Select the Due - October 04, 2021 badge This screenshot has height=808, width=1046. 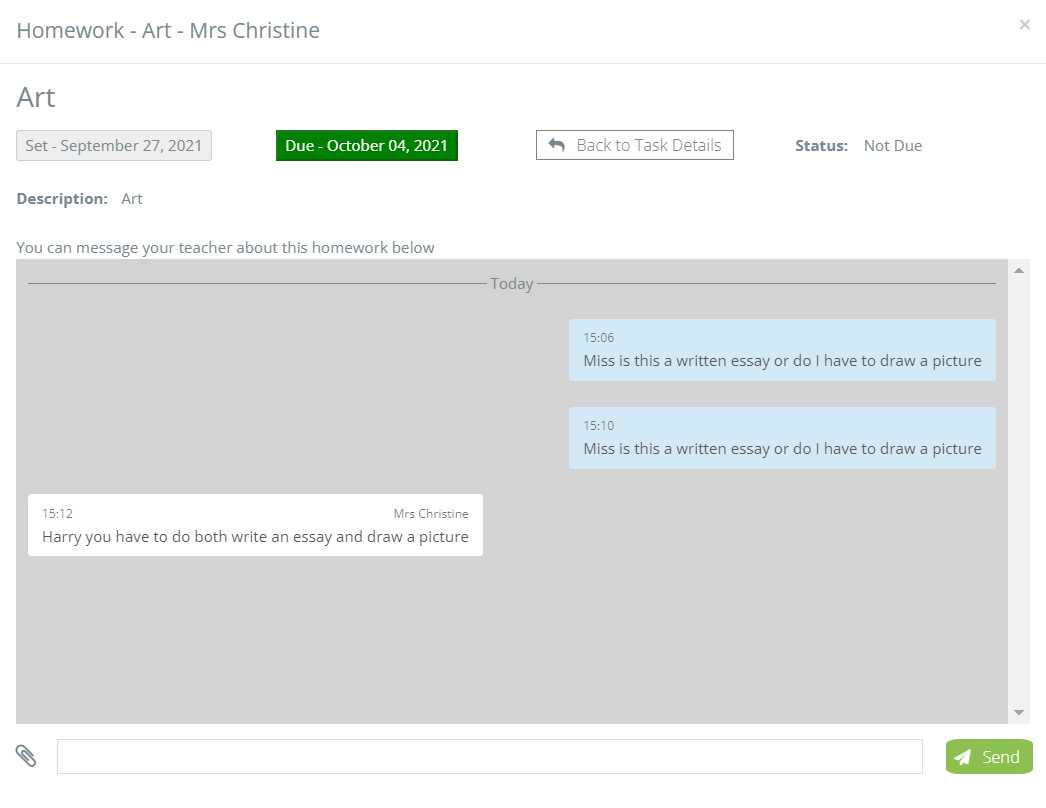[366, 144]
